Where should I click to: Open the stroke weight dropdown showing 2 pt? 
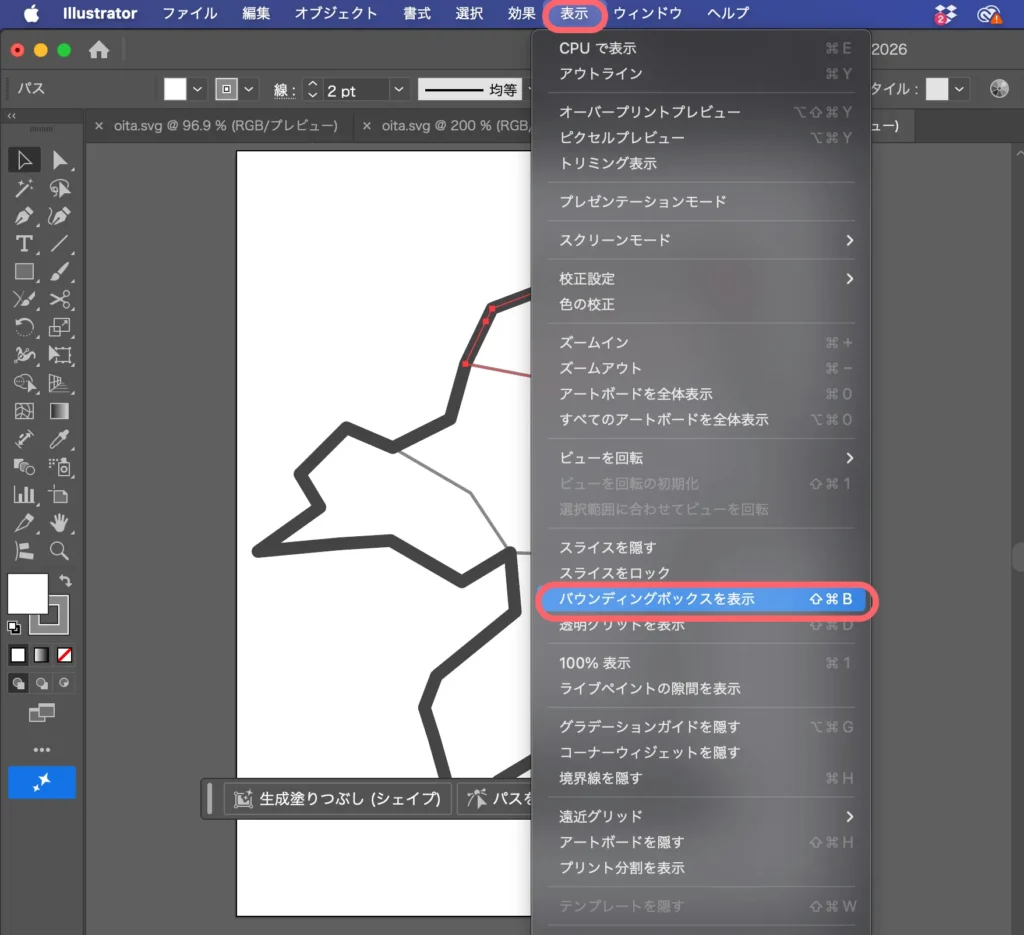click(399, 89)
